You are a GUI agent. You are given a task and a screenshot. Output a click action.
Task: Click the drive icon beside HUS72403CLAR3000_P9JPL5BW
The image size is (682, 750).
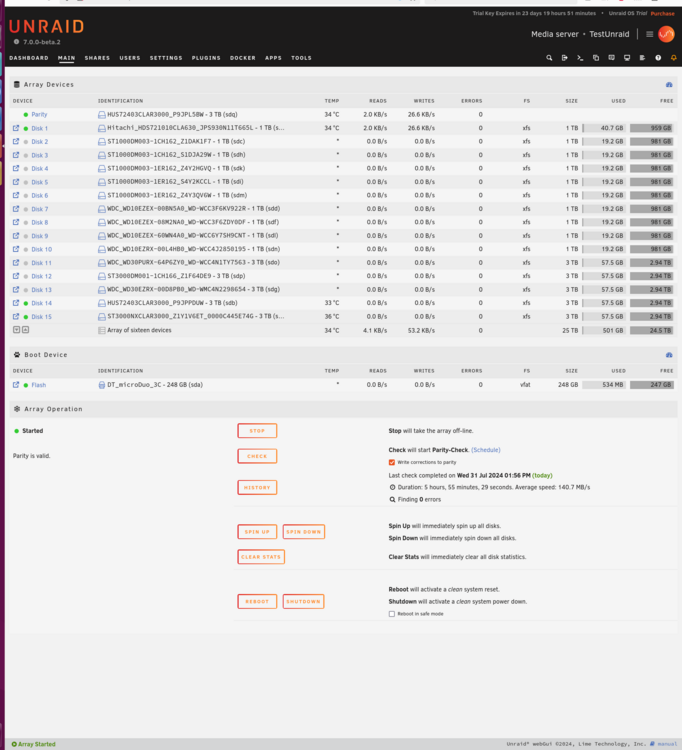(x=101, y=115)
